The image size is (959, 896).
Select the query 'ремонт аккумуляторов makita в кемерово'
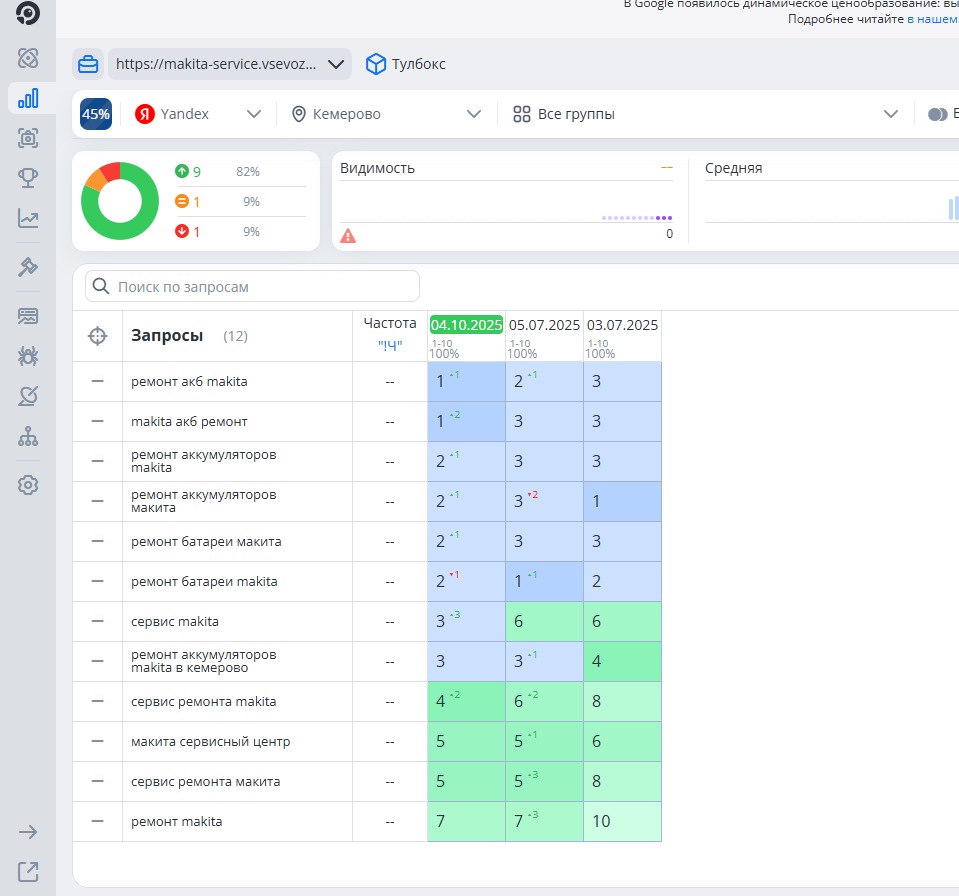coord(204,661)
